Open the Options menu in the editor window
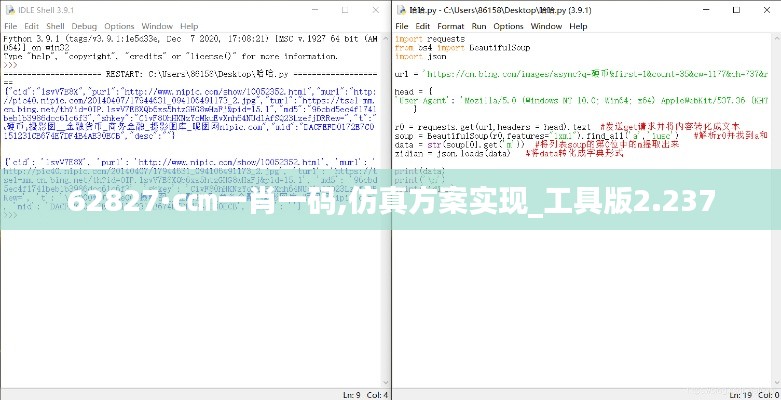The width and height of the screenshot is (781, 400). click(509, 26)
